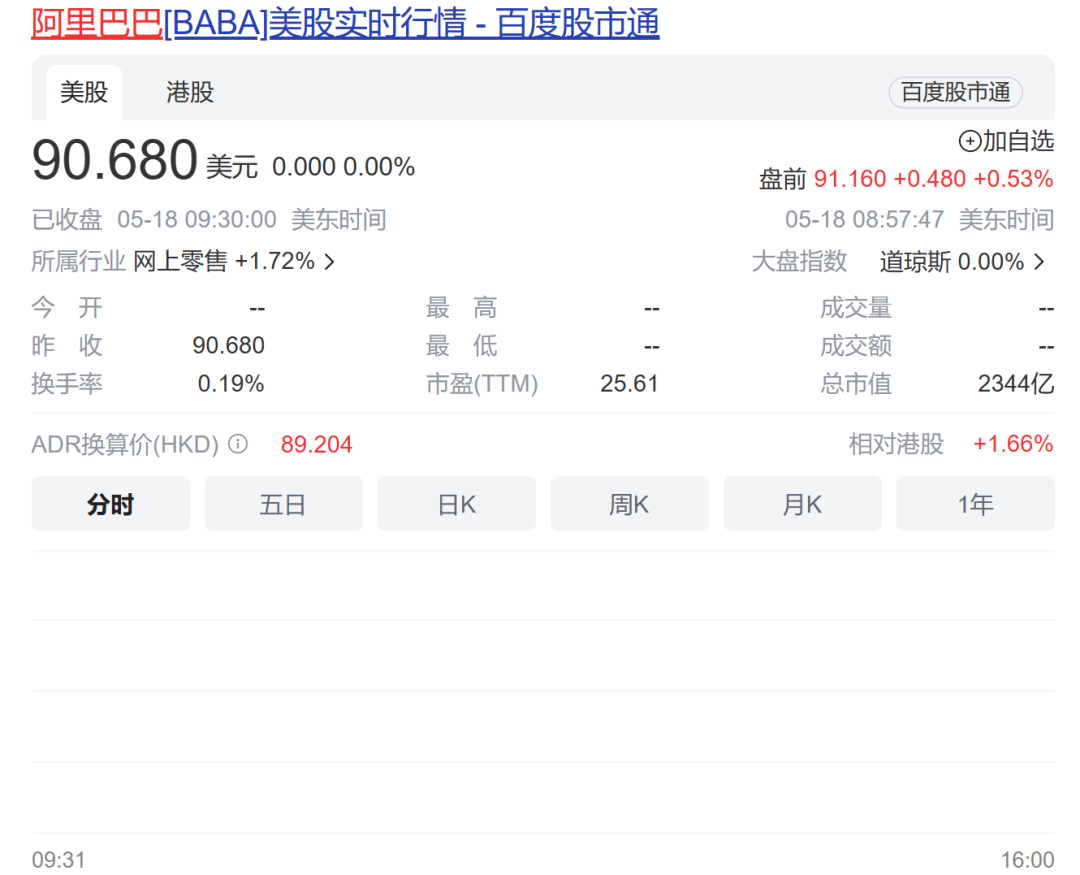This screenshot has width=1080, height=875.
Task: Click the 总市值 value 2344亿
Action: (x=1016, y=383)
